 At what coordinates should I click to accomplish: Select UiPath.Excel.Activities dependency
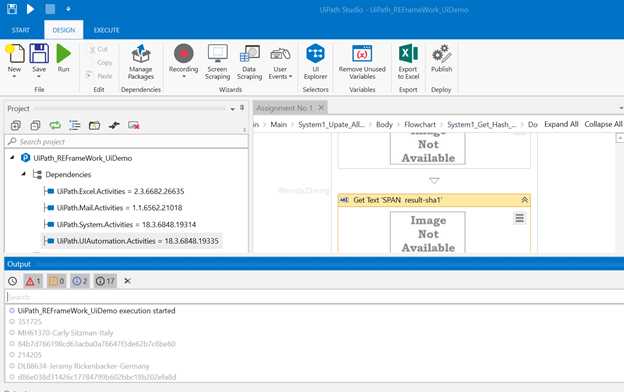point(120,191)
